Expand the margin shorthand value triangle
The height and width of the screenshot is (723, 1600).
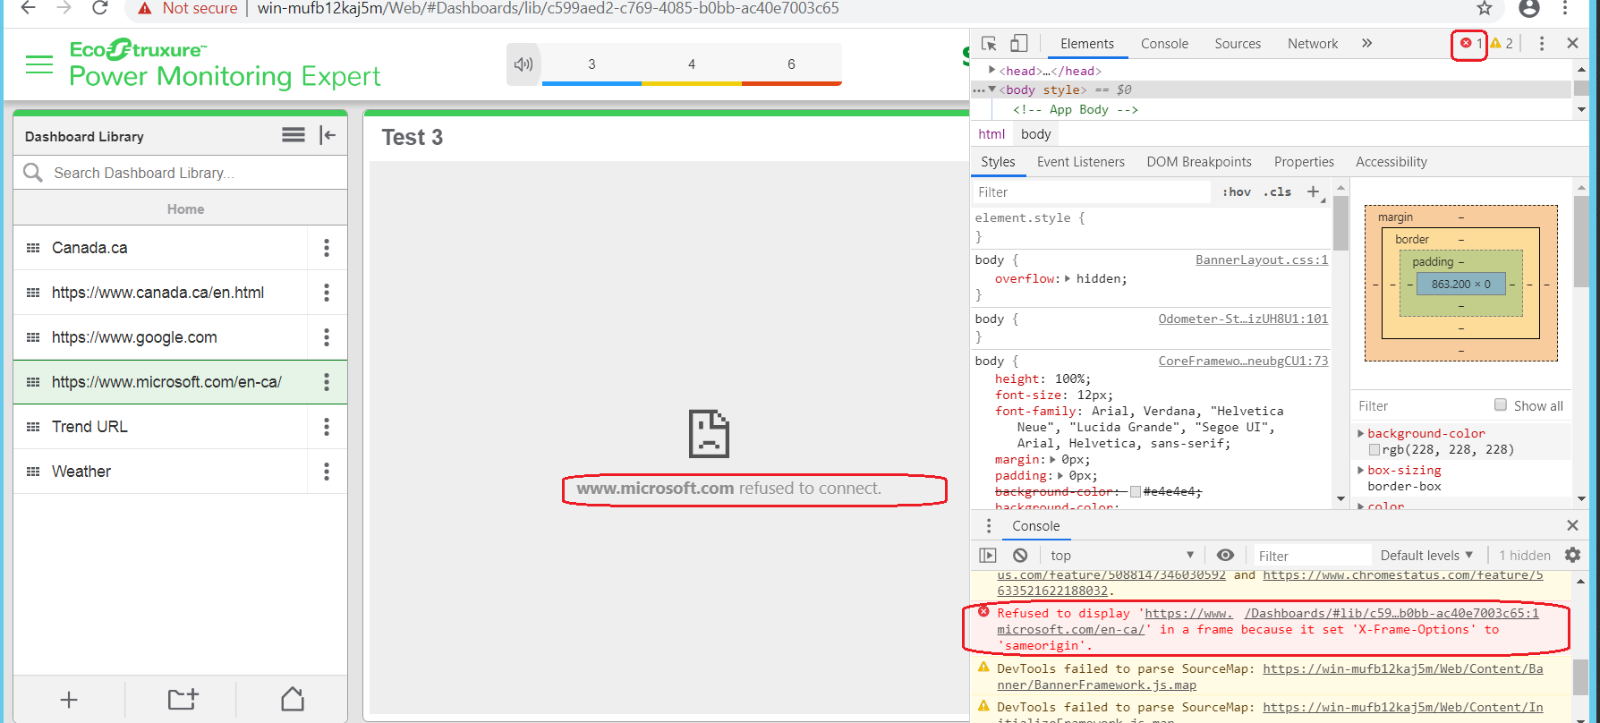tap(1054, 460)
